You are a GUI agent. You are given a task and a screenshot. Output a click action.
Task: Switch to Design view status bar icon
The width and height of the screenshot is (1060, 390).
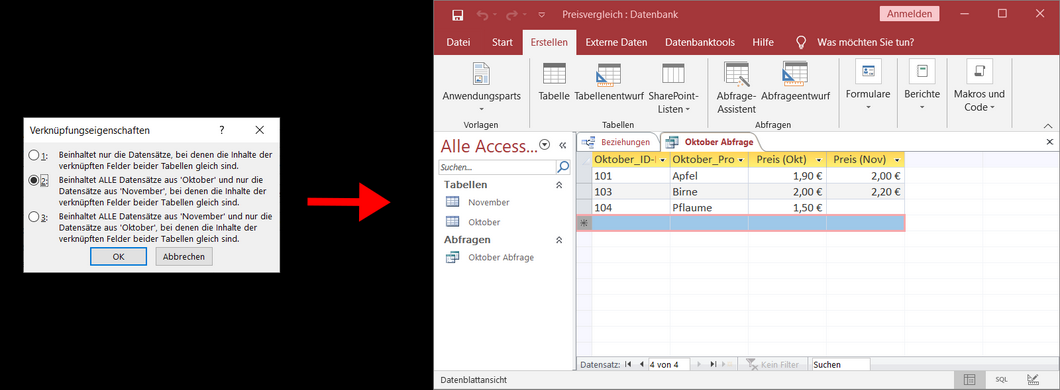pyautogui.click(x=1032, y=380)
